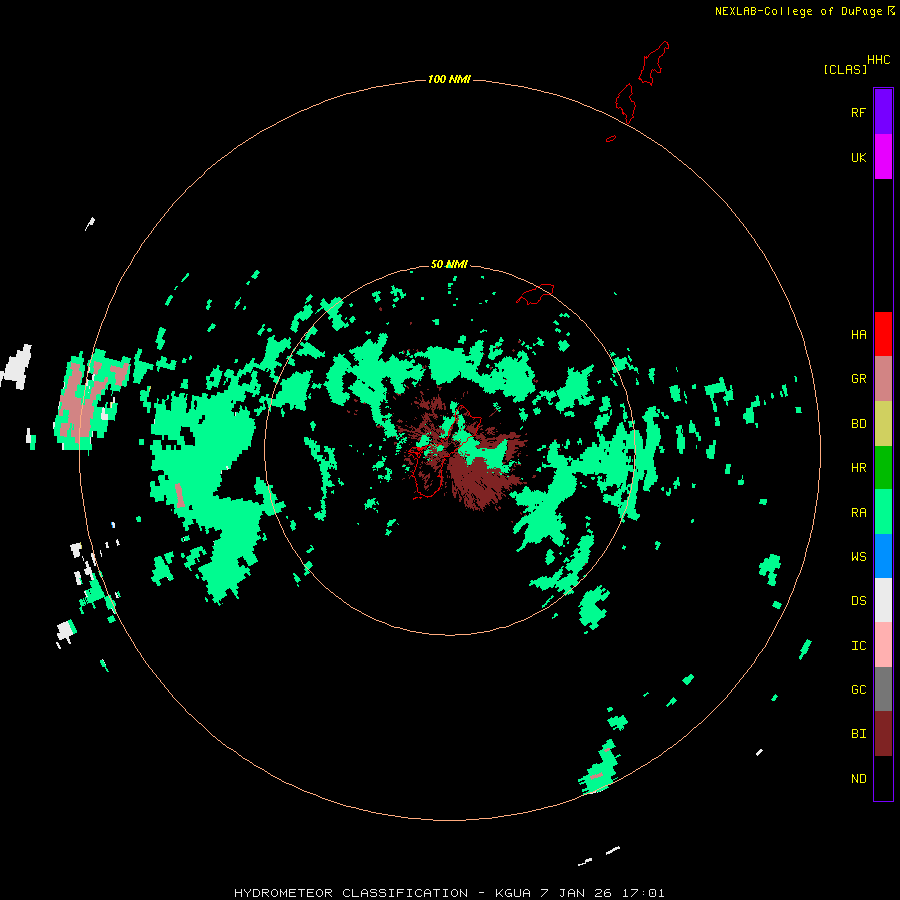Image resolution: width=900 pixels, height=900 pixels.
Task: Click the 'BD' legend label
Action: 858,424
